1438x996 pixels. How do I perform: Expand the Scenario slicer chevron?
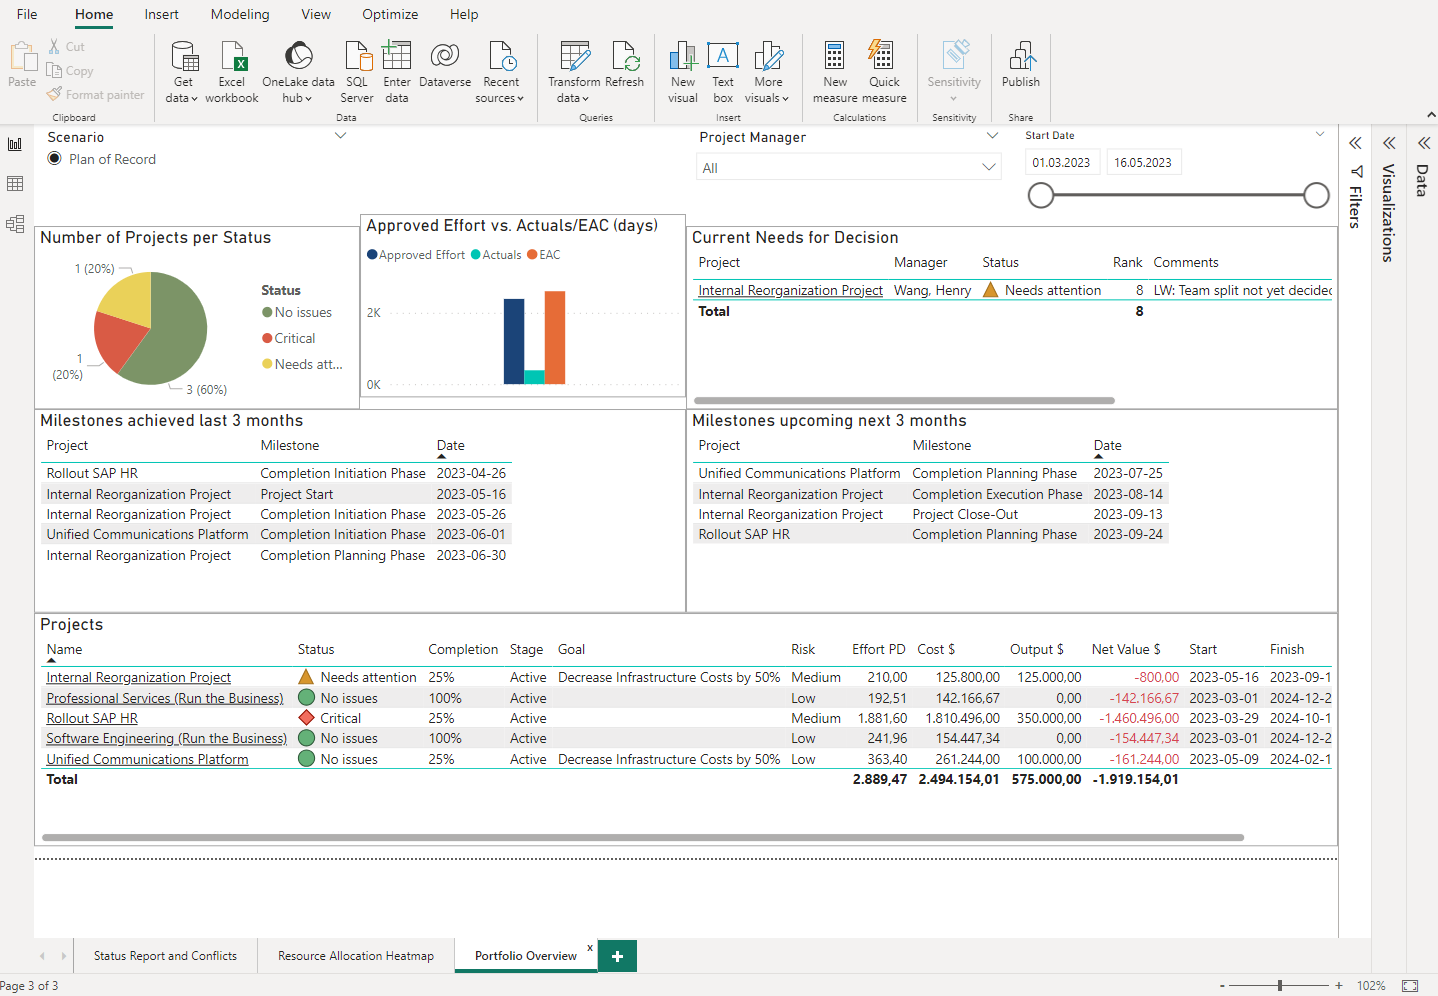coord(340,136)
